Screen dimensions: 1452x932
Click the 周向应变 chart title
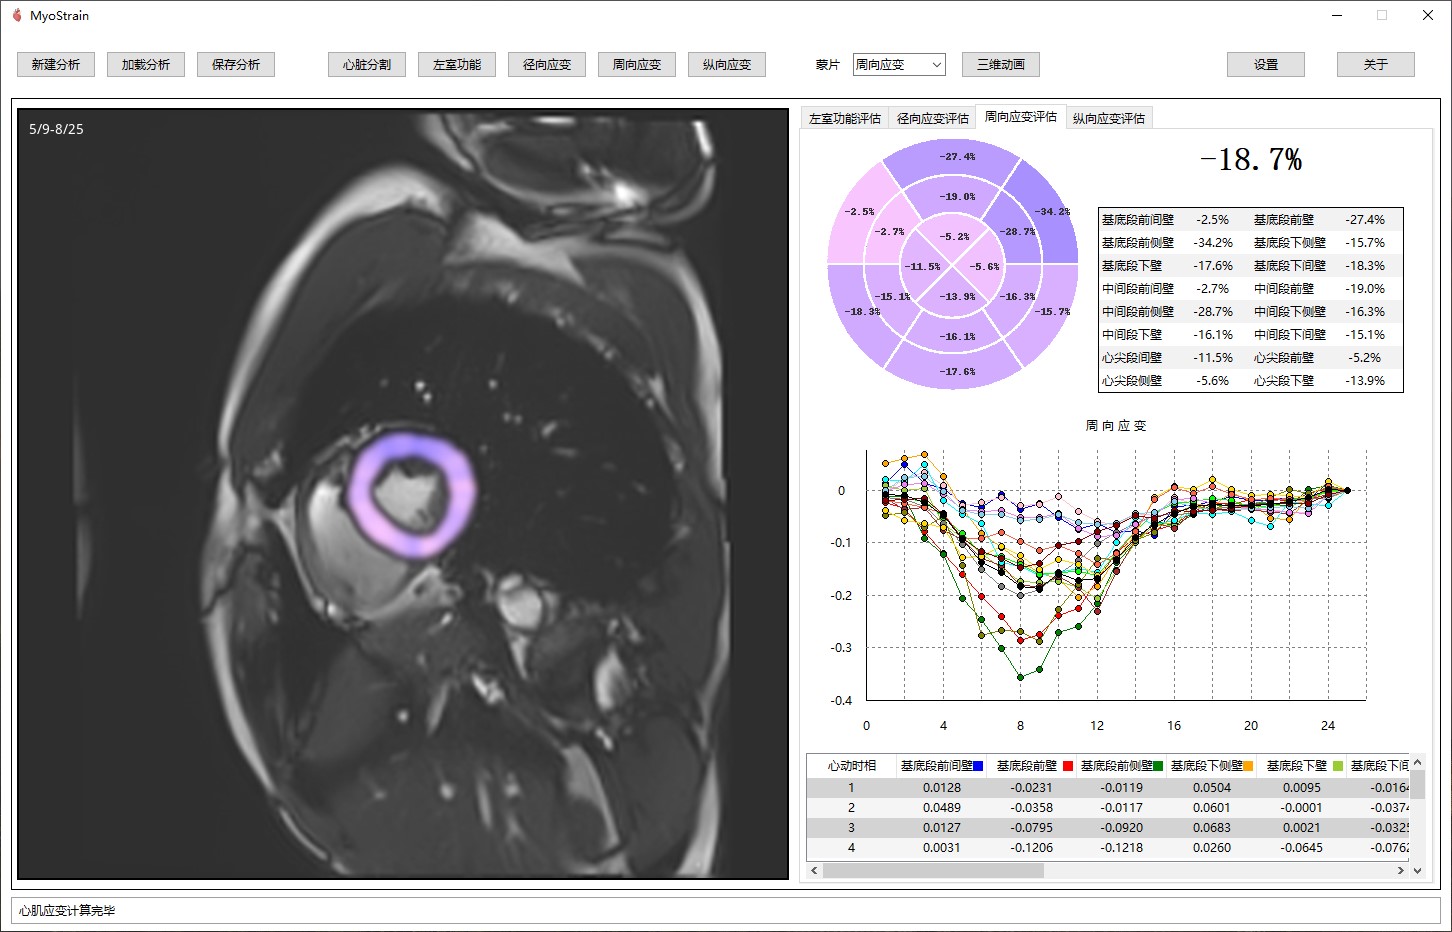pos(1116,426)
